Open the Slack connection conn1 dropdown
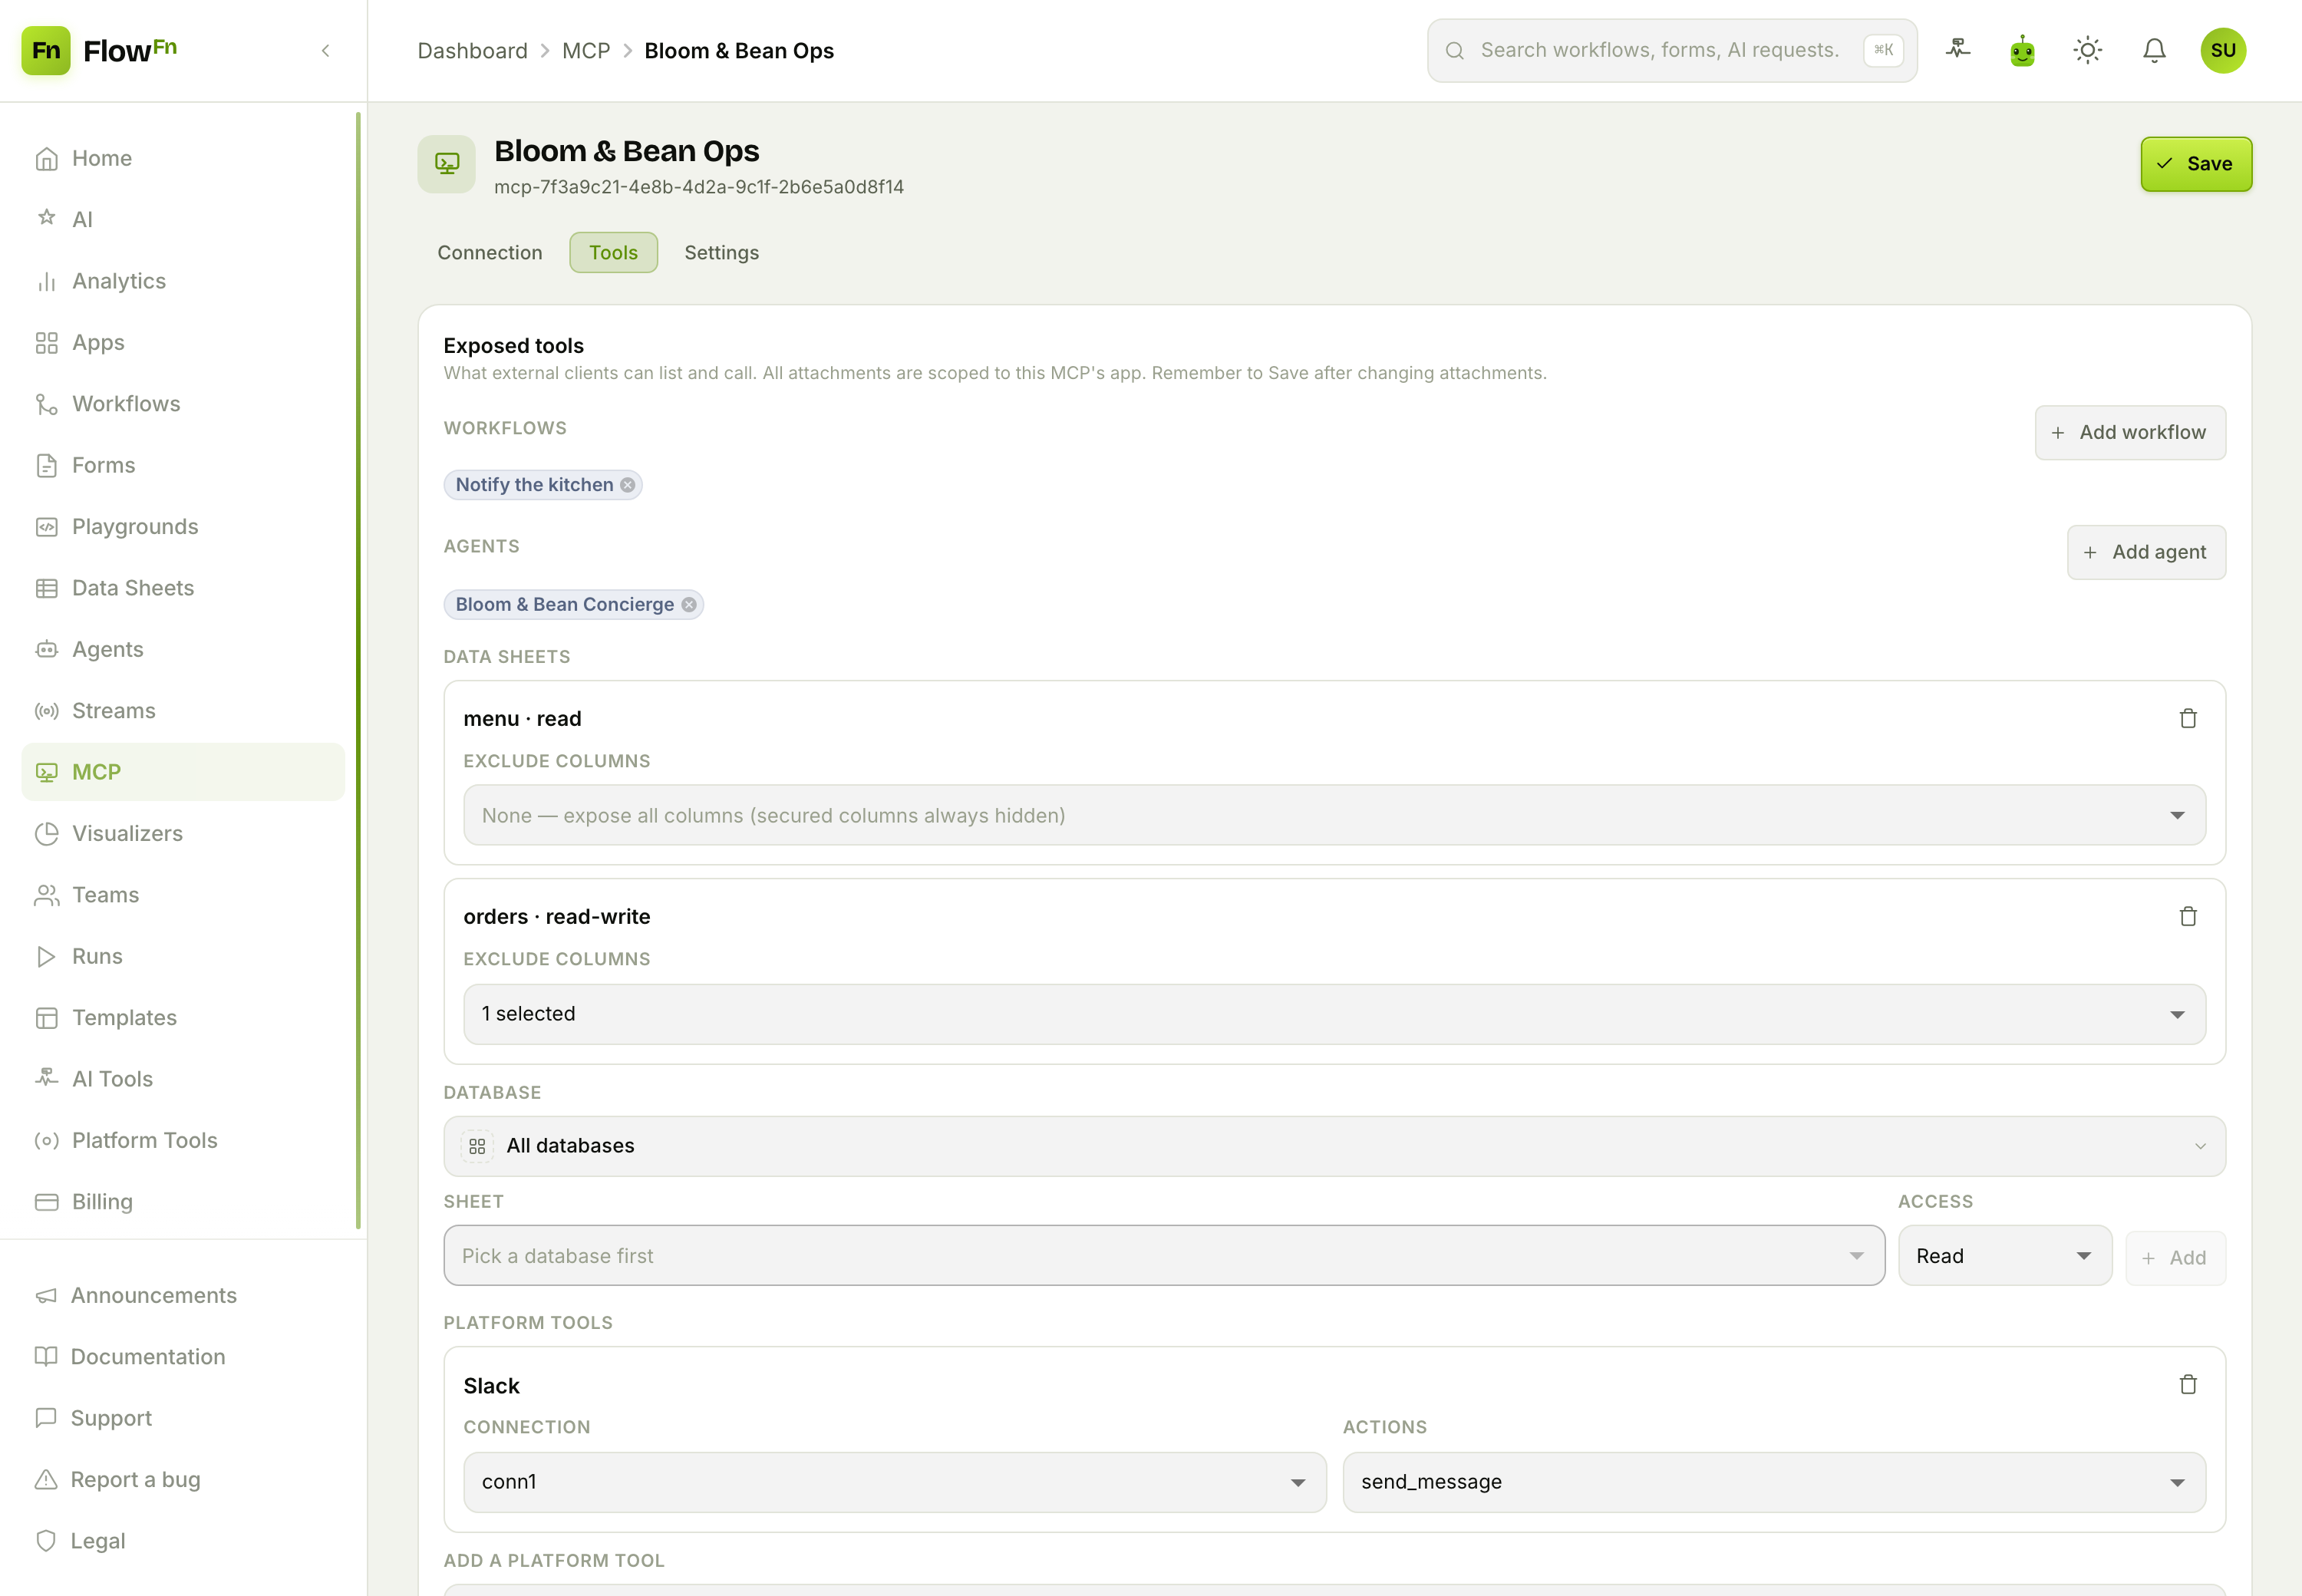This screenshot has width=2302, height=1596. point(894,1482)
